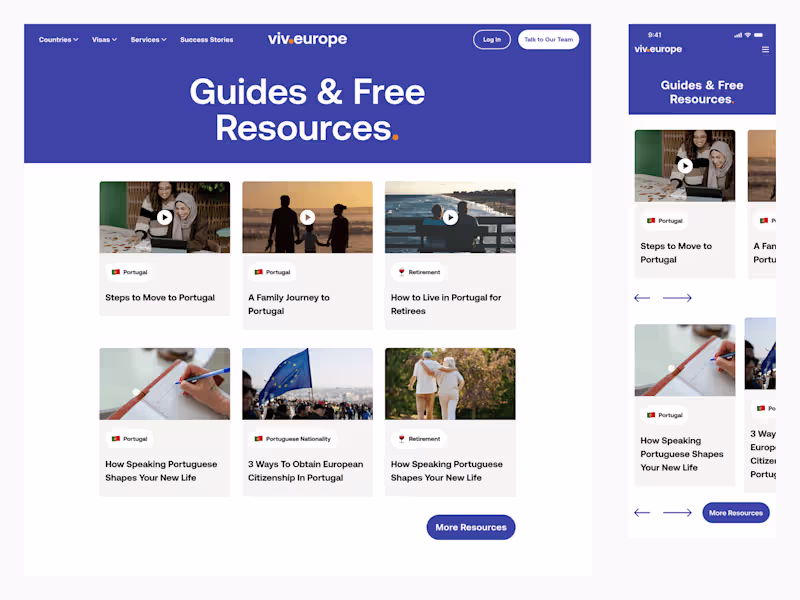Click Portugal tag on mobile Steps to Move card
Viewport: 800px width, 600px height.
664,221
